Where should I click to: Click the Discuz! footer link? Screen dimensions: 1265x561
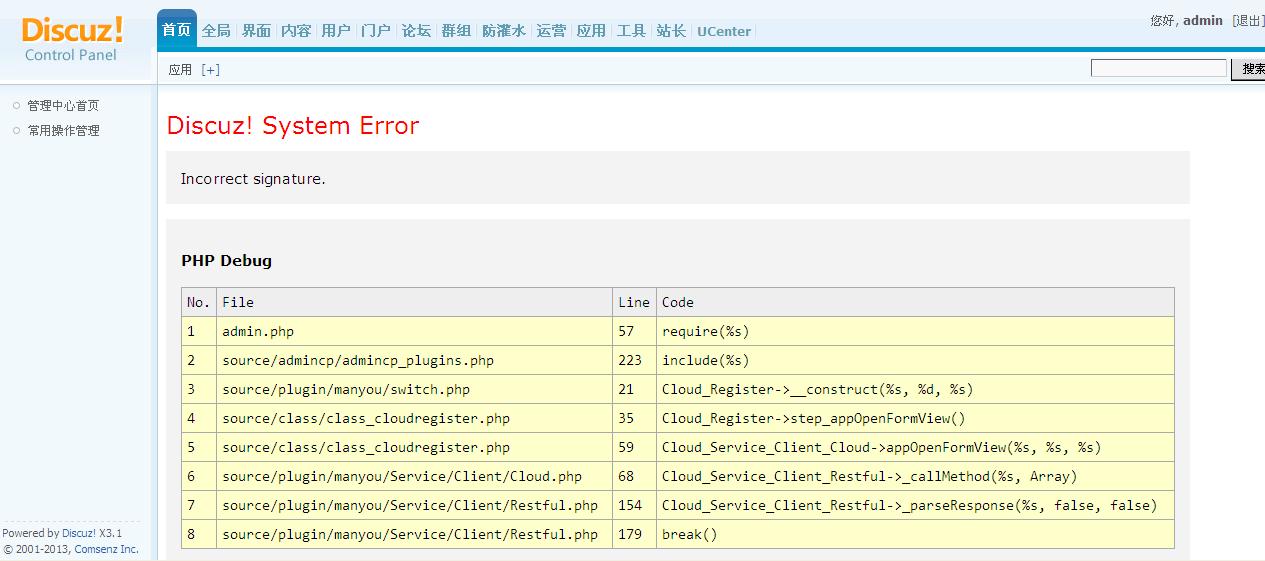pos(79,533)
